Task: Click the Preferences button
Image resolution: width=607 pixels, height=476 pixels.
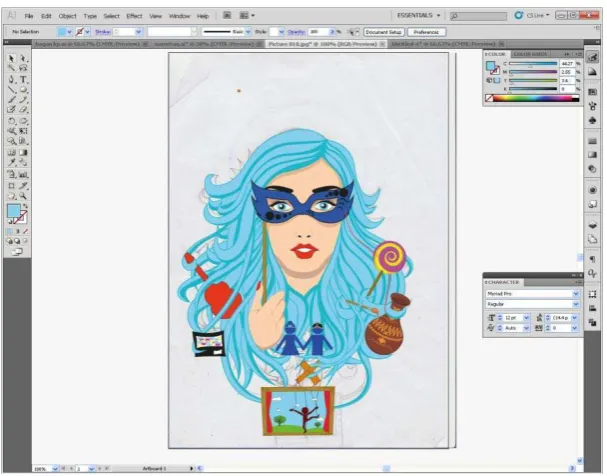Action: (x=426, y=32)
